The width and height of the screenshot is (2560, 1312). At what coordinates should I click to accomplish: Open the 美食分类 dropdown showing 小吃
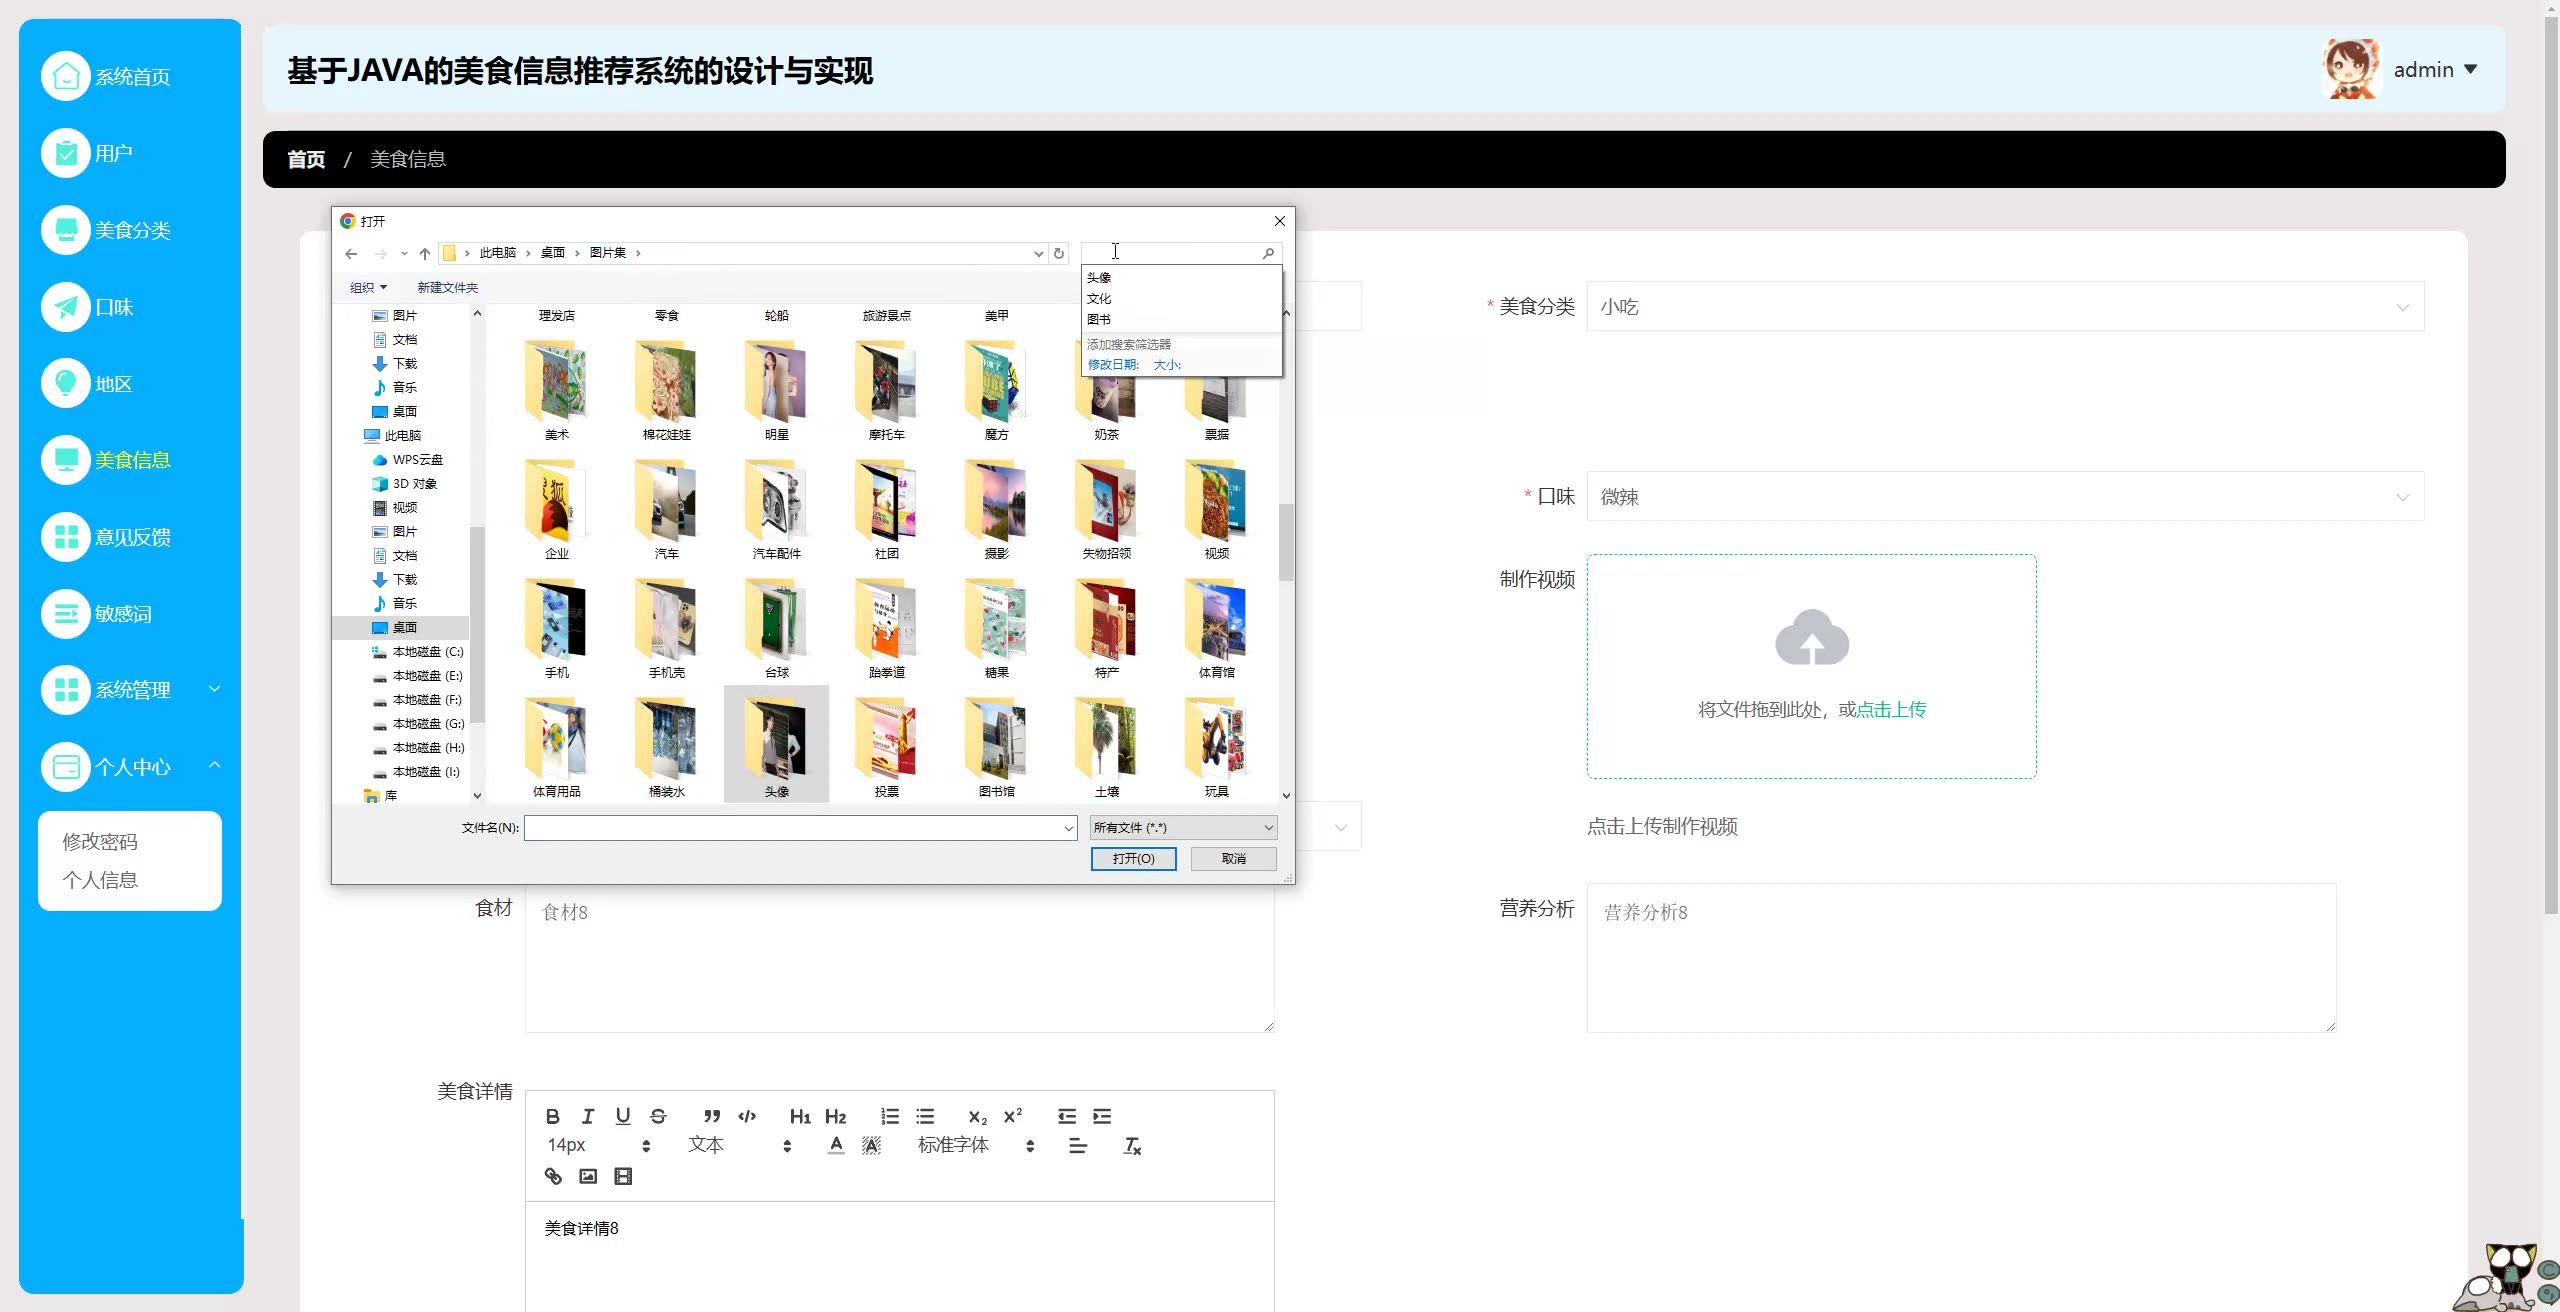point(2004,307)
